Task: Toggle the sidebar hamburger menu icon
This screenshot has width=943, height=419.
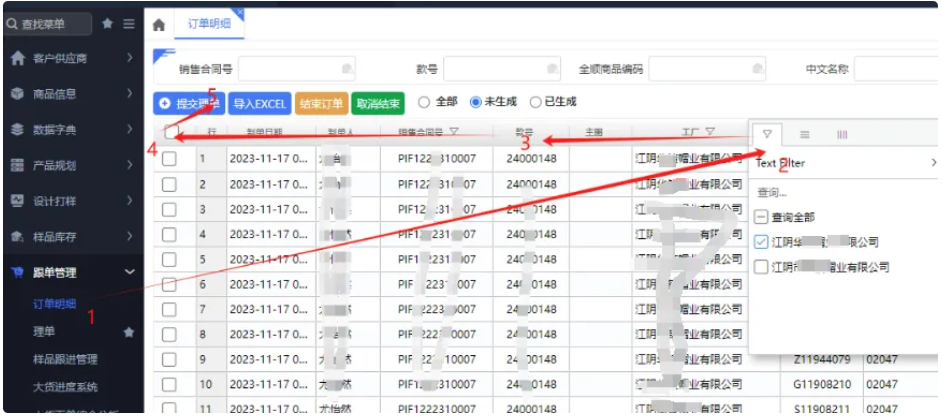Action: click(x=129, y=23)
